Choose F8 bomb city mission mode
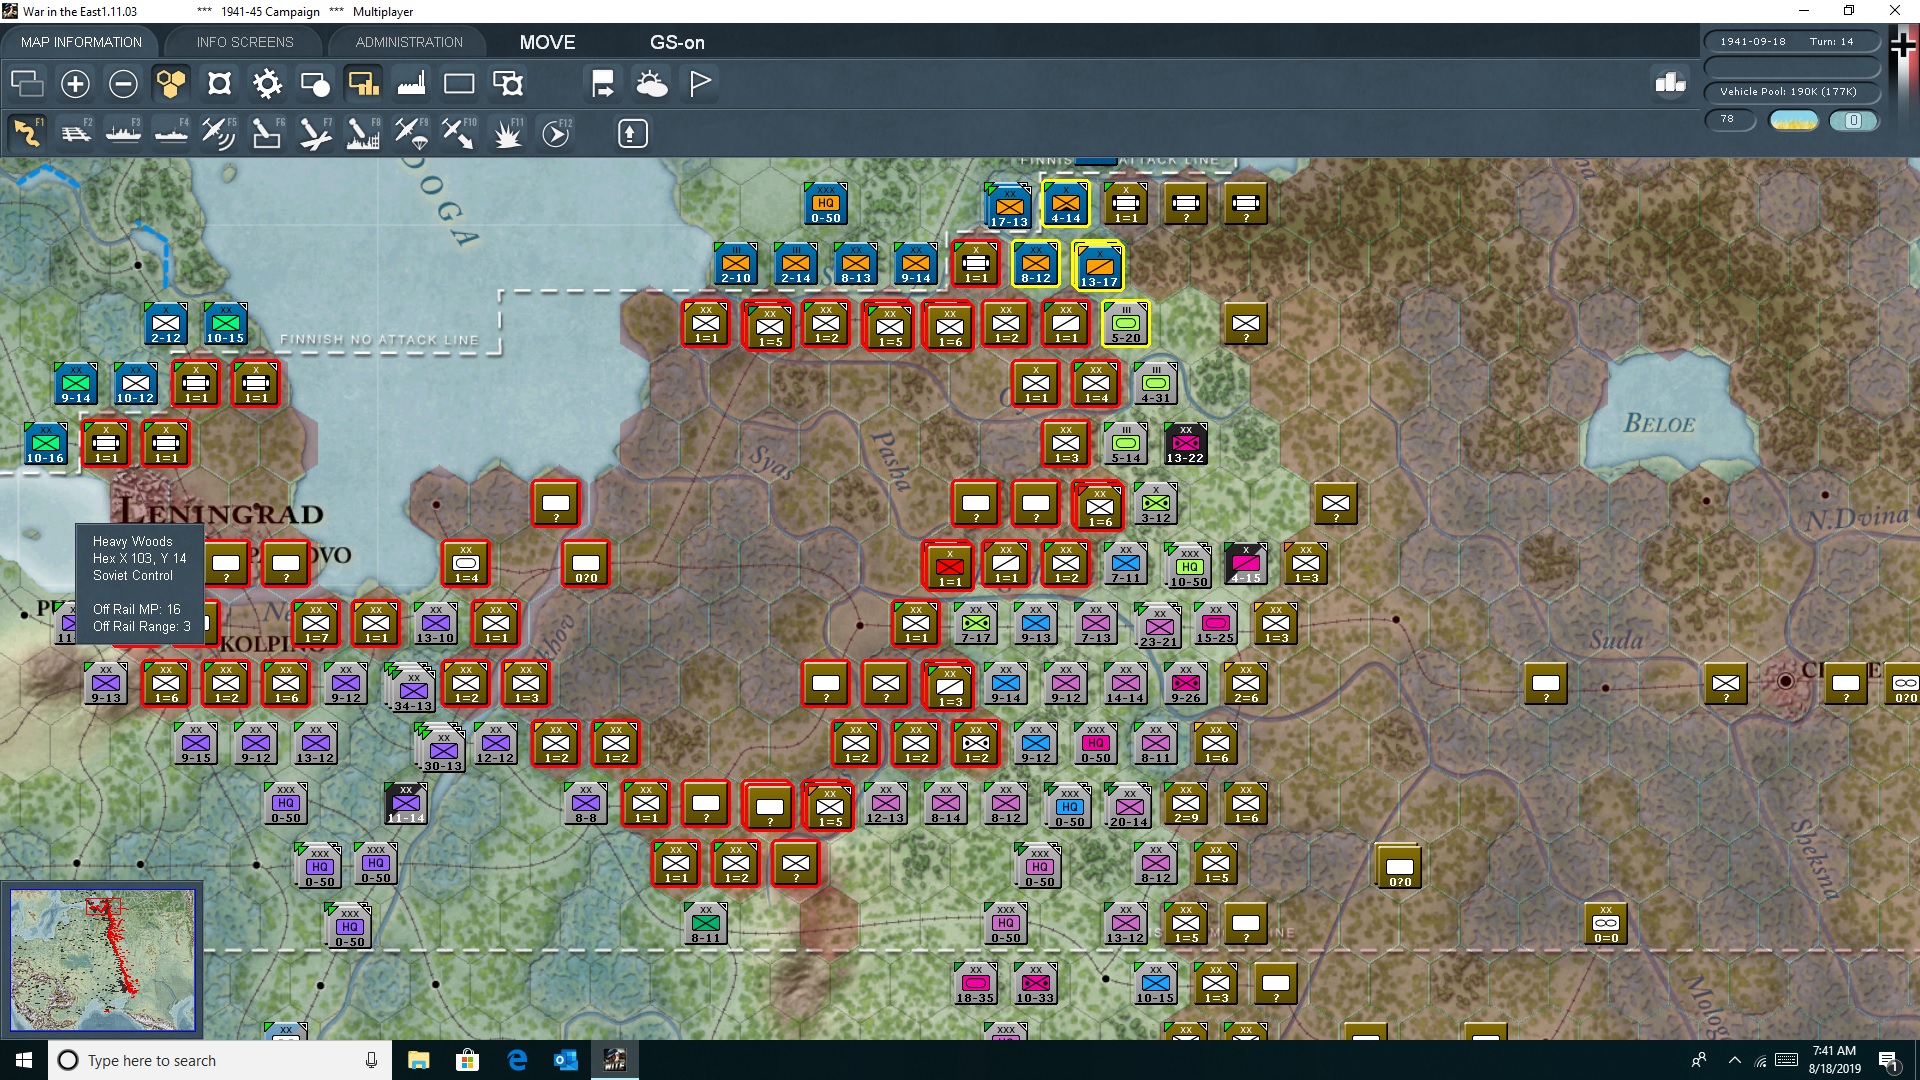1920x1080 pixels. coord(363,132)
